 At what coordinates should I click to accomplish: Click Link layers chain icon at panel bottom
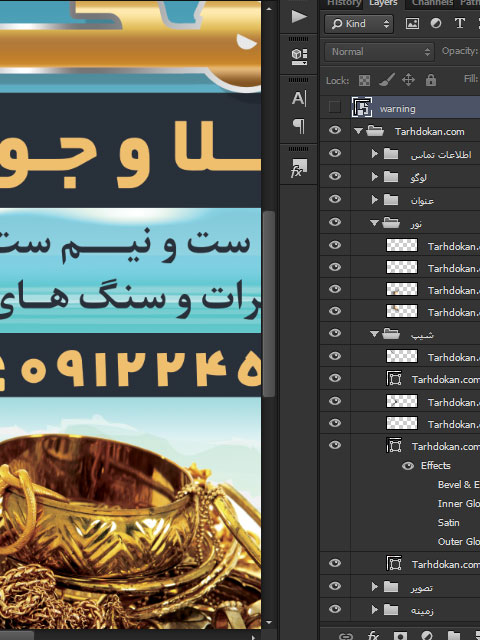346,636
